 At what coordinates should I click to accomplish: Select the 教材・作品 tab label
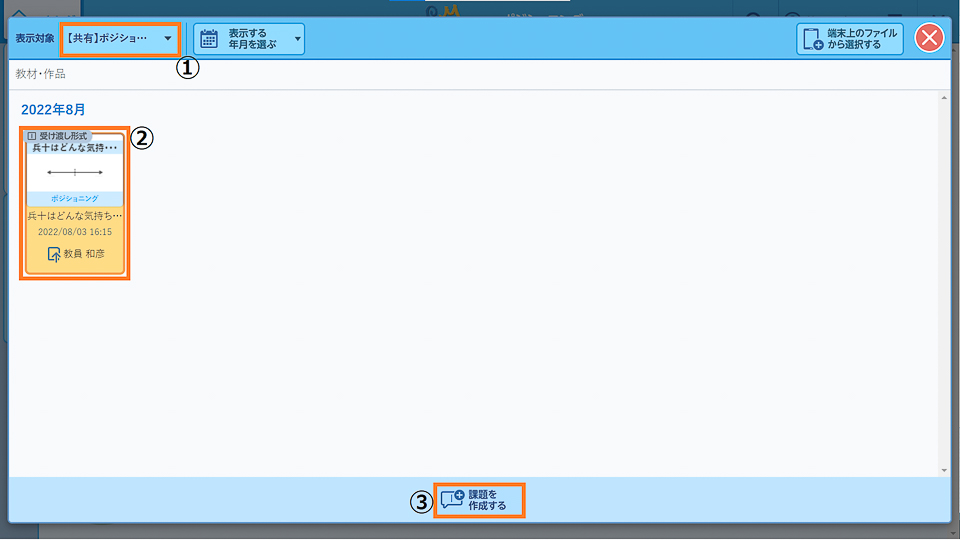click(x=41, y=74)
